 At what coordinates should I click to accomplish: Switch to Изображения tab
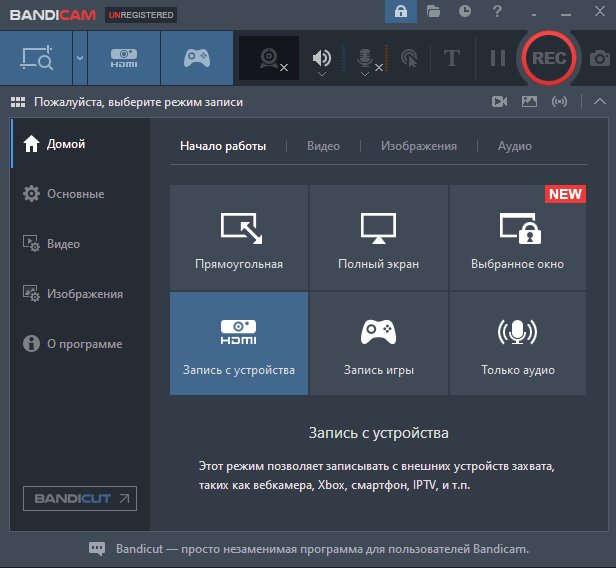pyautogui.click(x=419, y=146)
